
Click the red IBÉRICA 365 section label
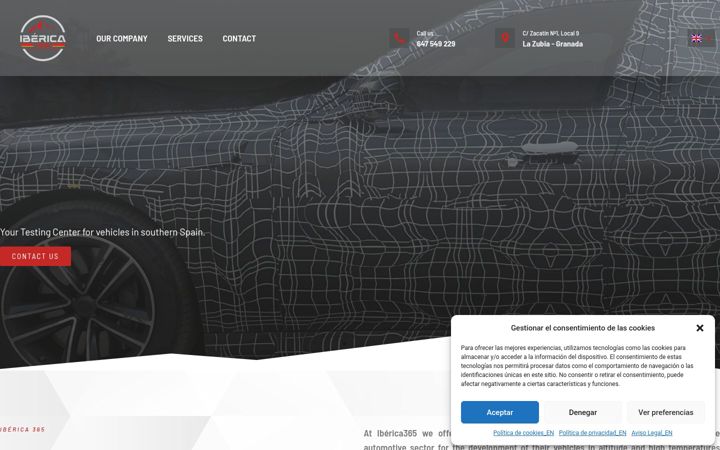click(x=22, y=430)
